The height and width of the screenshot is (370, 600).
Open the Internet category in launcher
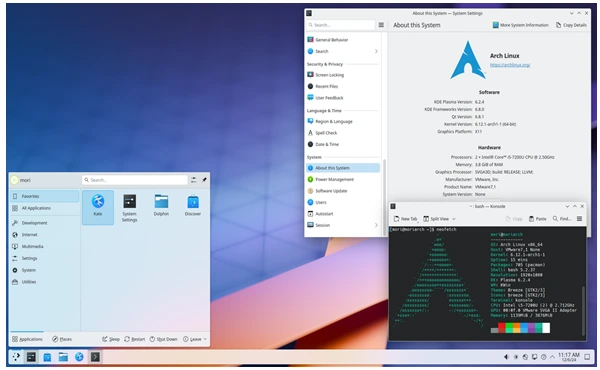45,235
